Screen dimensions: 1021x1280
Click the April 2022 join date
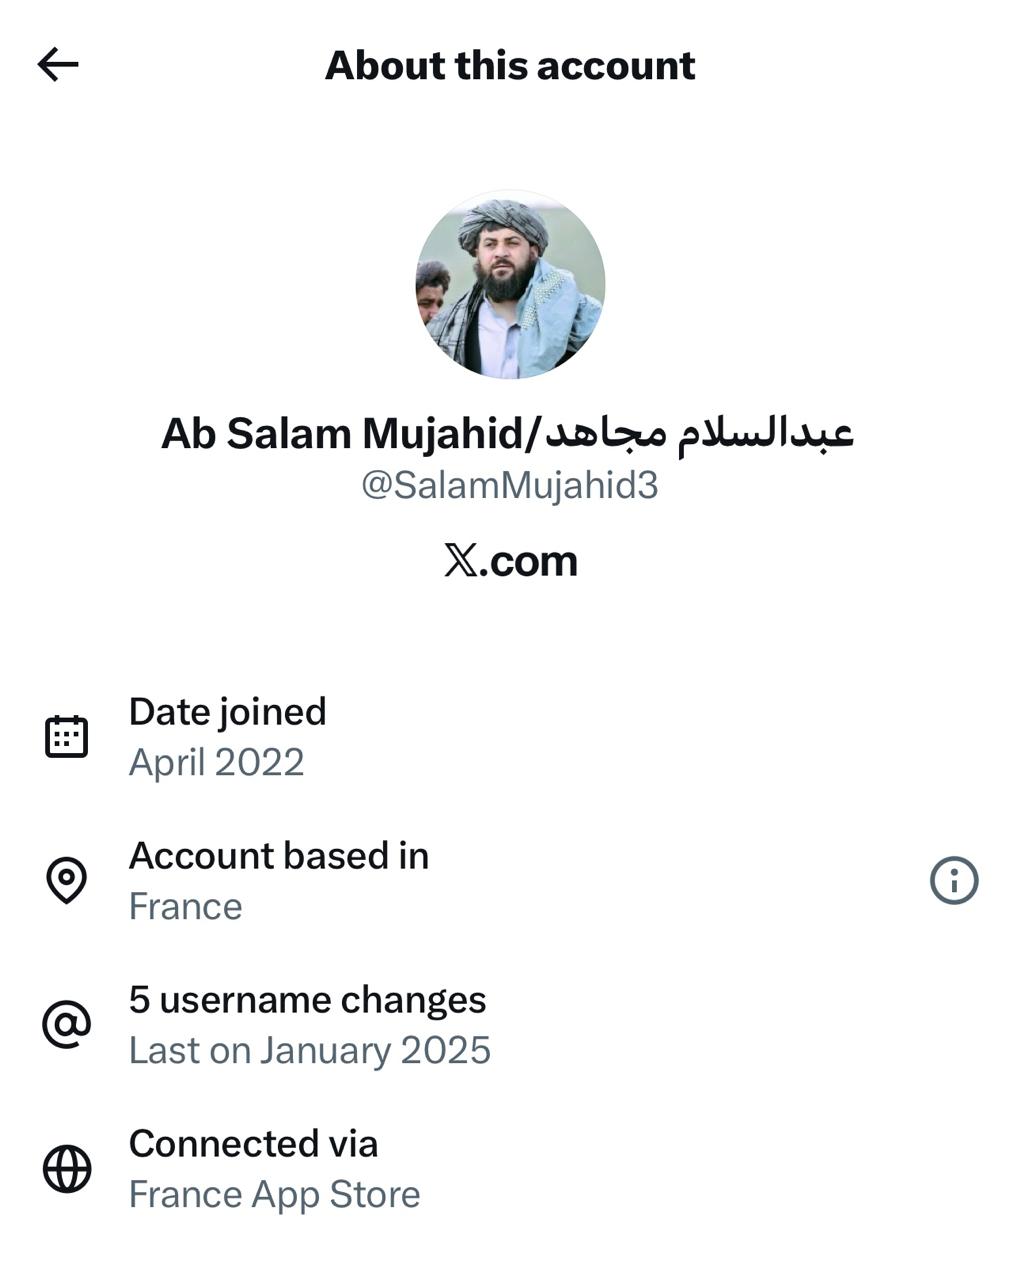[x=216, y=763]
